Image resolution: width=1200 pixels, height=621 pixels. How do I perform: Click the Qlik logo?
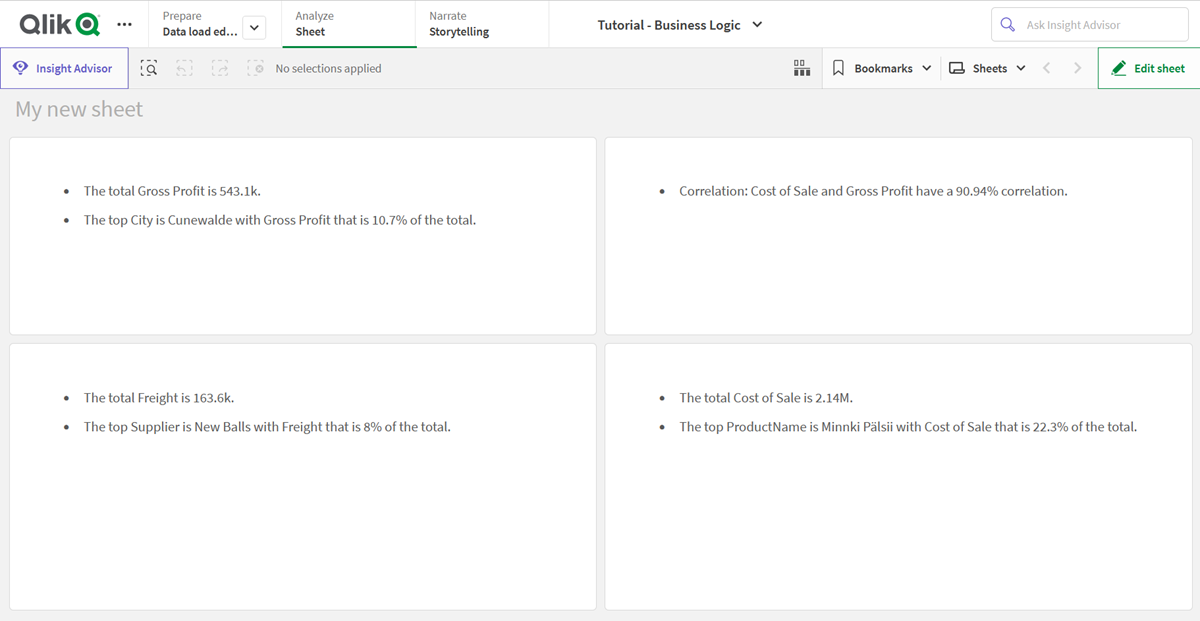59,24
